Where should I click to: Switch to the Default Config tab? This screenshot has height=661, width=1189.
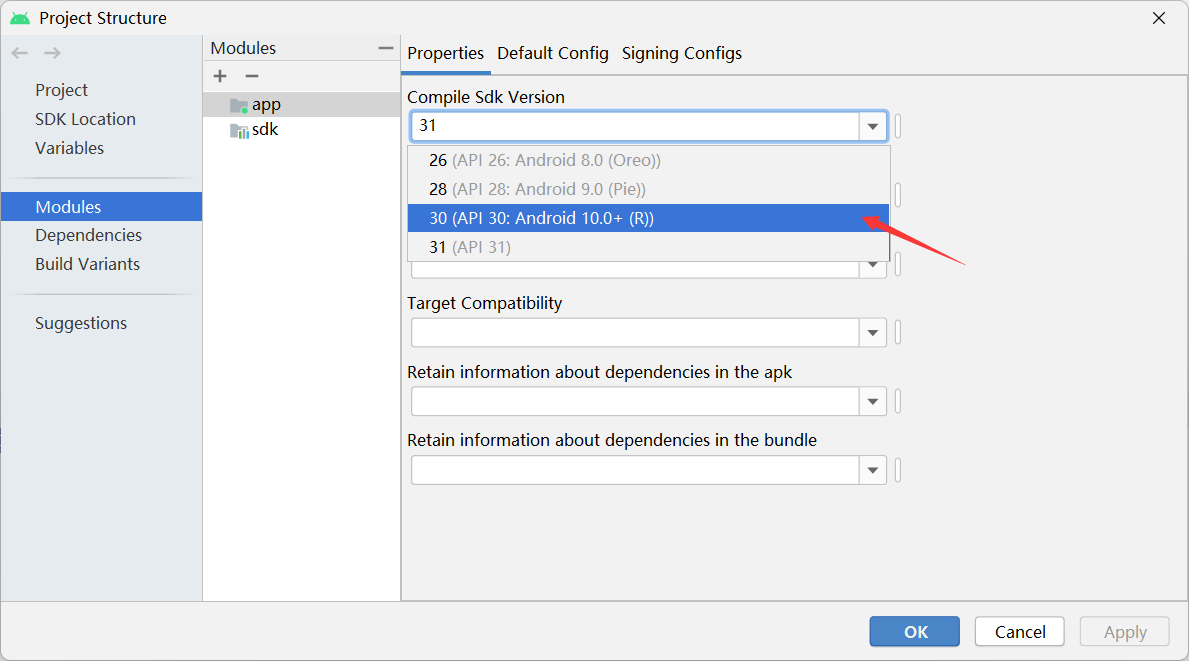pos(553,53)
